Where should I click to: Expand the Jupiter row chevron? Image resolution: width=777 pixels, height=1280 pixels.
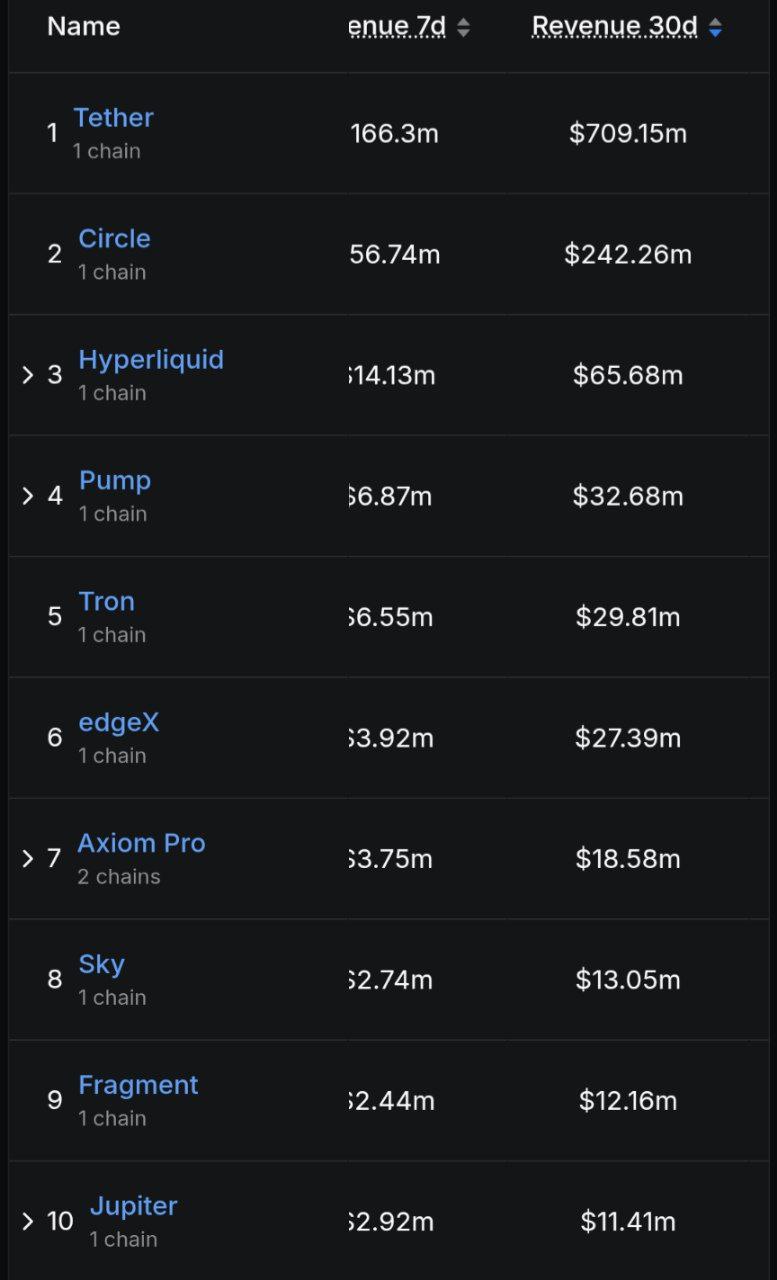pyautogui.click(x=28, y=1221)
